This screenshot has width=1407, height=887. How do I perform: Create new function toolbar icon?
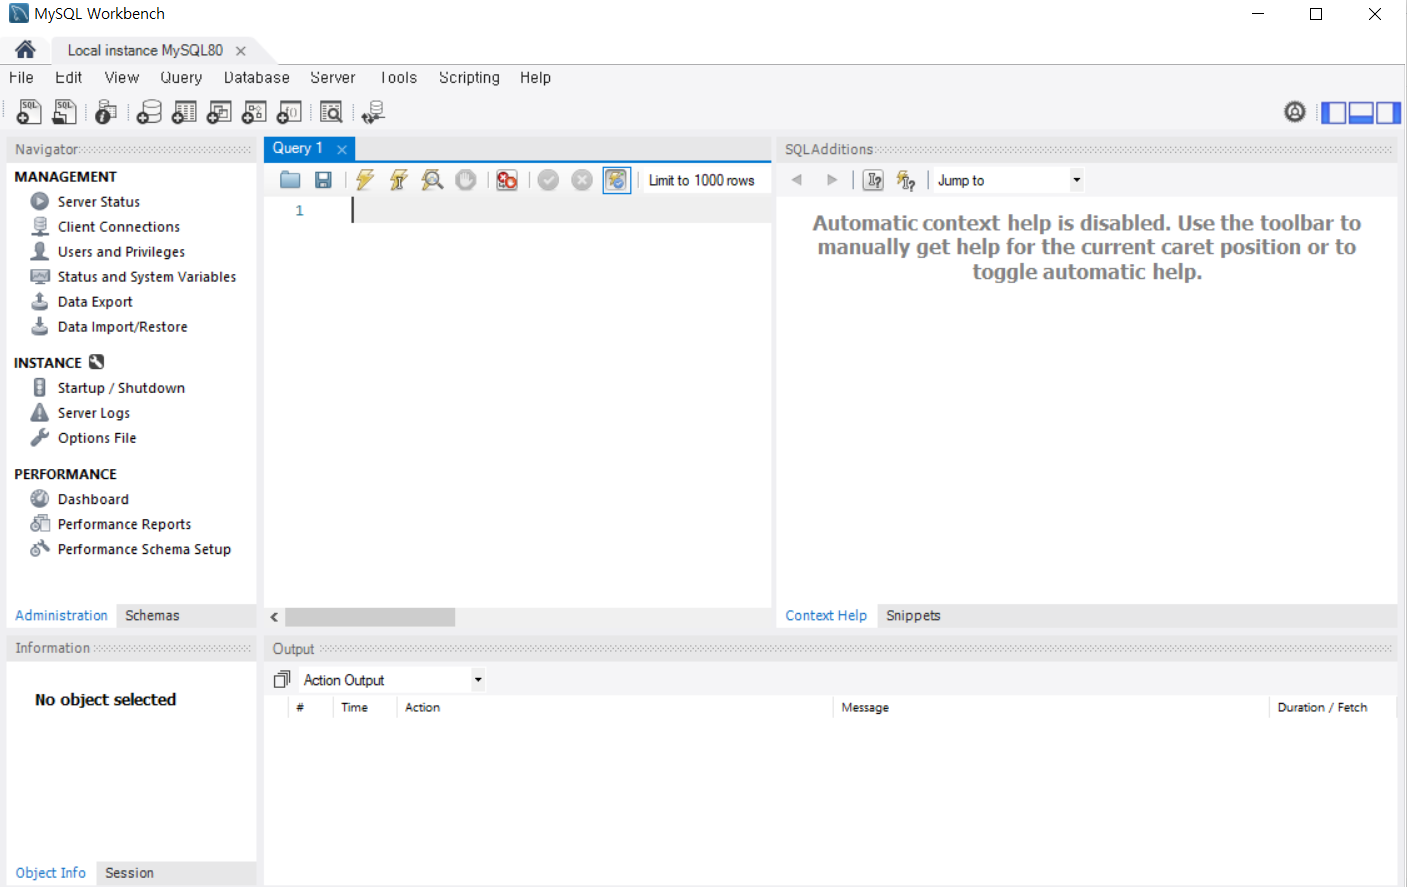point(289,112)
